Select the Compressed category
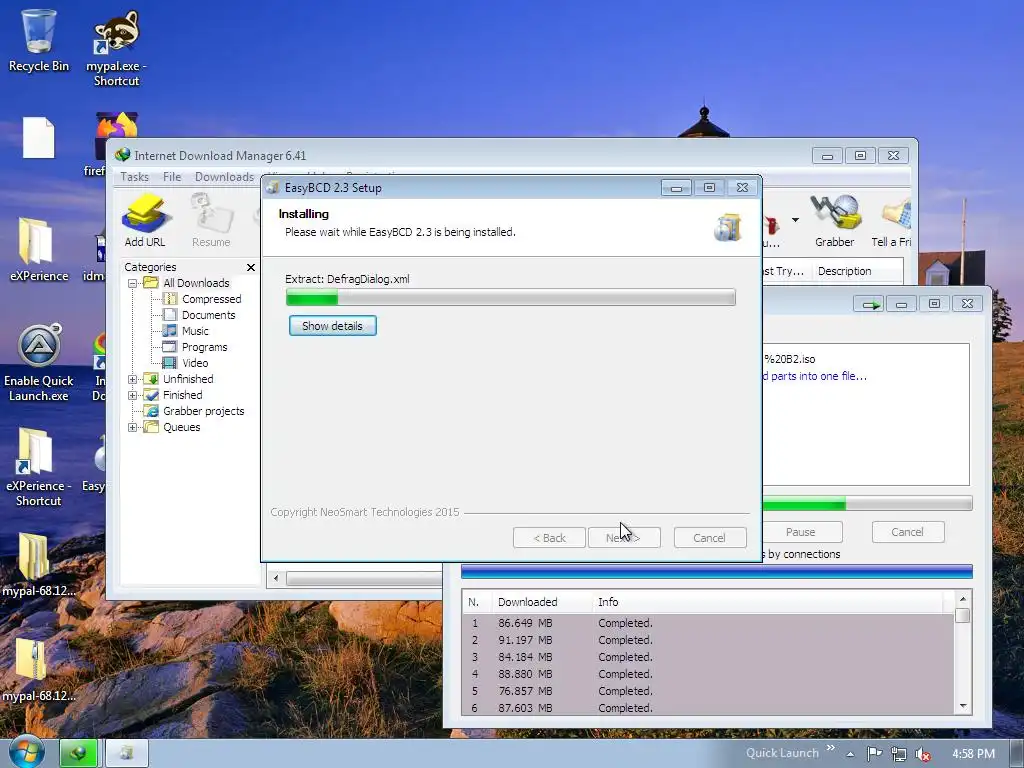This screenshot has height=768, width=1024. 211,299
